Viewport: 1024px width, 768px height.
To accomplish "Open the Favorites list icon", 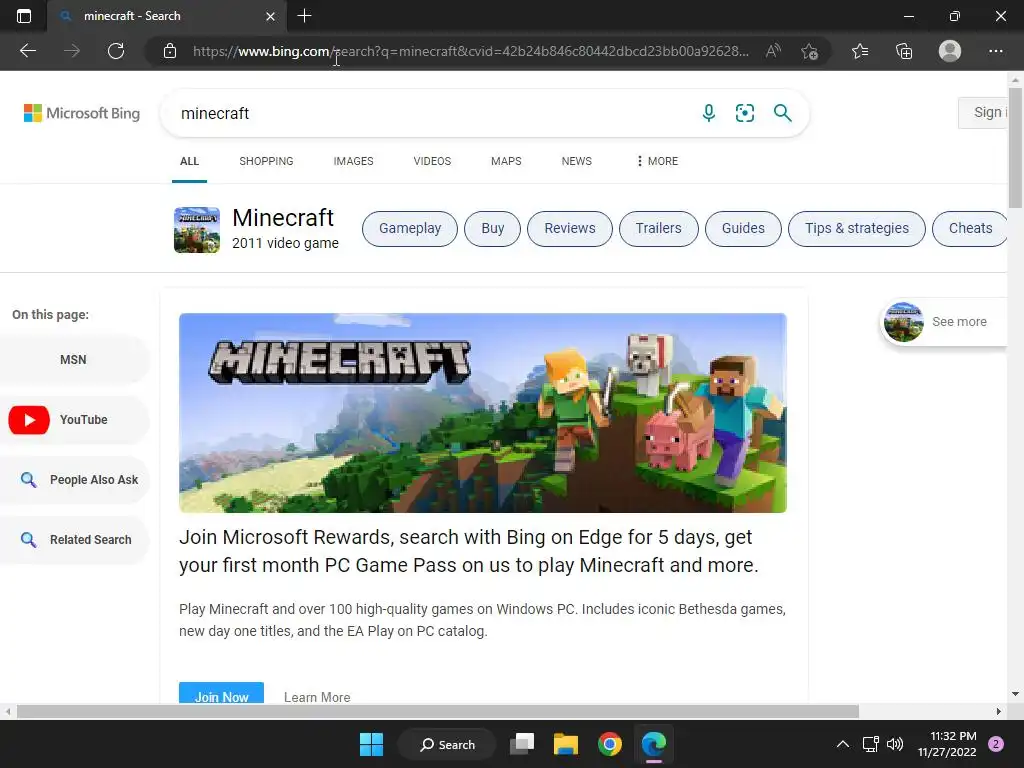I will click(x=860, y=51).
